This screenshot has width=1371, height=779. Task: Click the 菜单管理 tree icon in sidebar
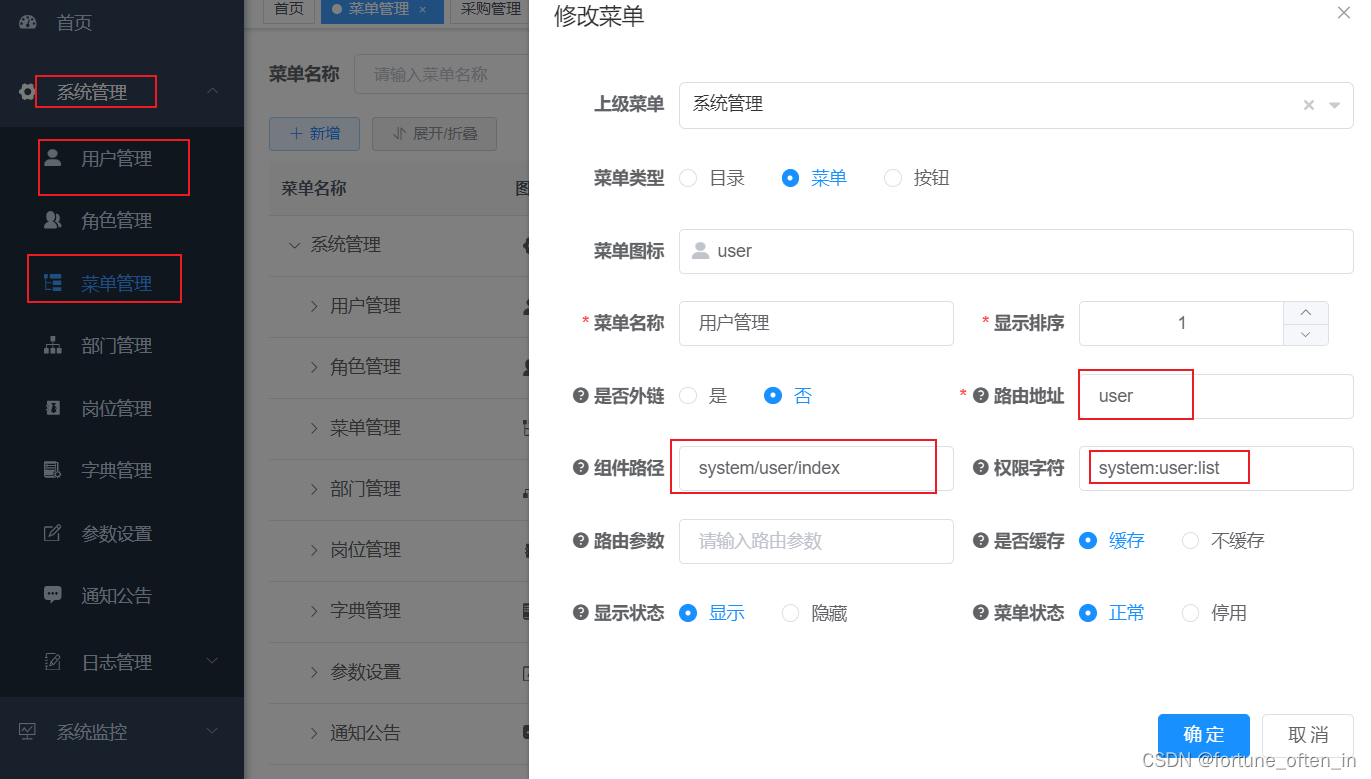53,283
